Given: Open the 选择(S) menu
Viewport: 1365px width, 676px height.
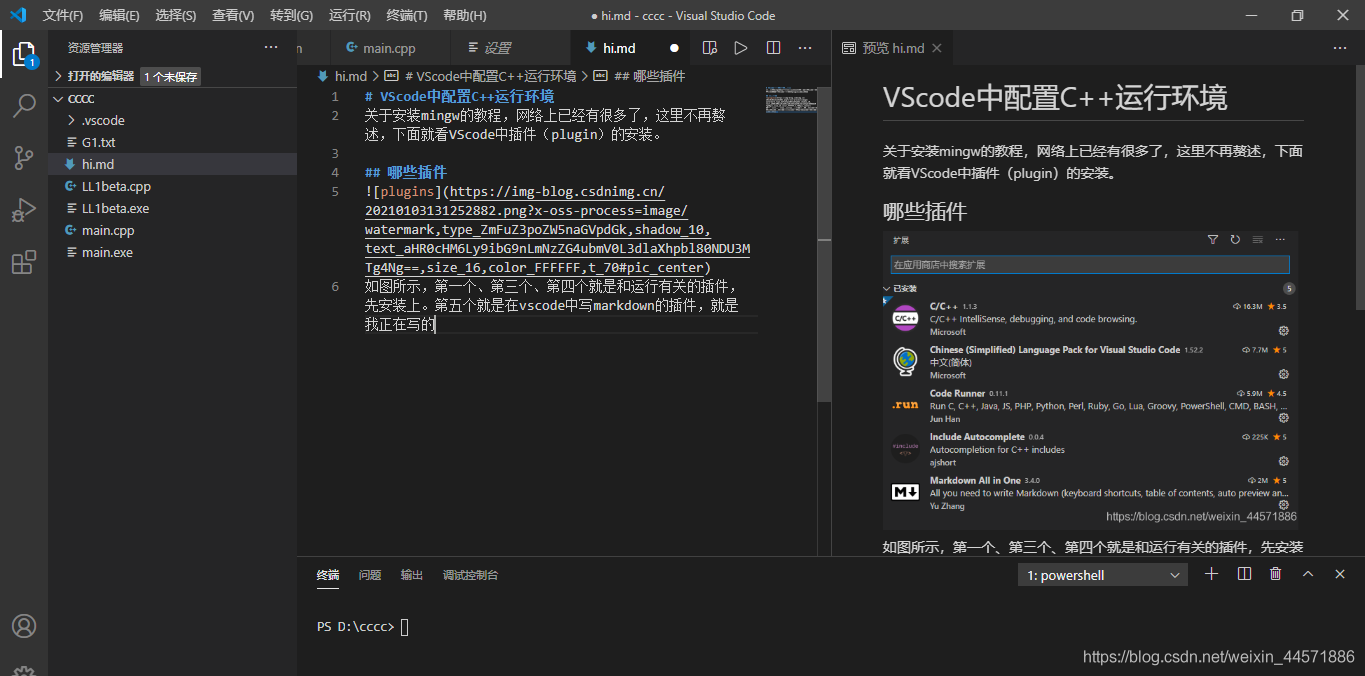Looking at the screenshot, I should tap(176, 15).
